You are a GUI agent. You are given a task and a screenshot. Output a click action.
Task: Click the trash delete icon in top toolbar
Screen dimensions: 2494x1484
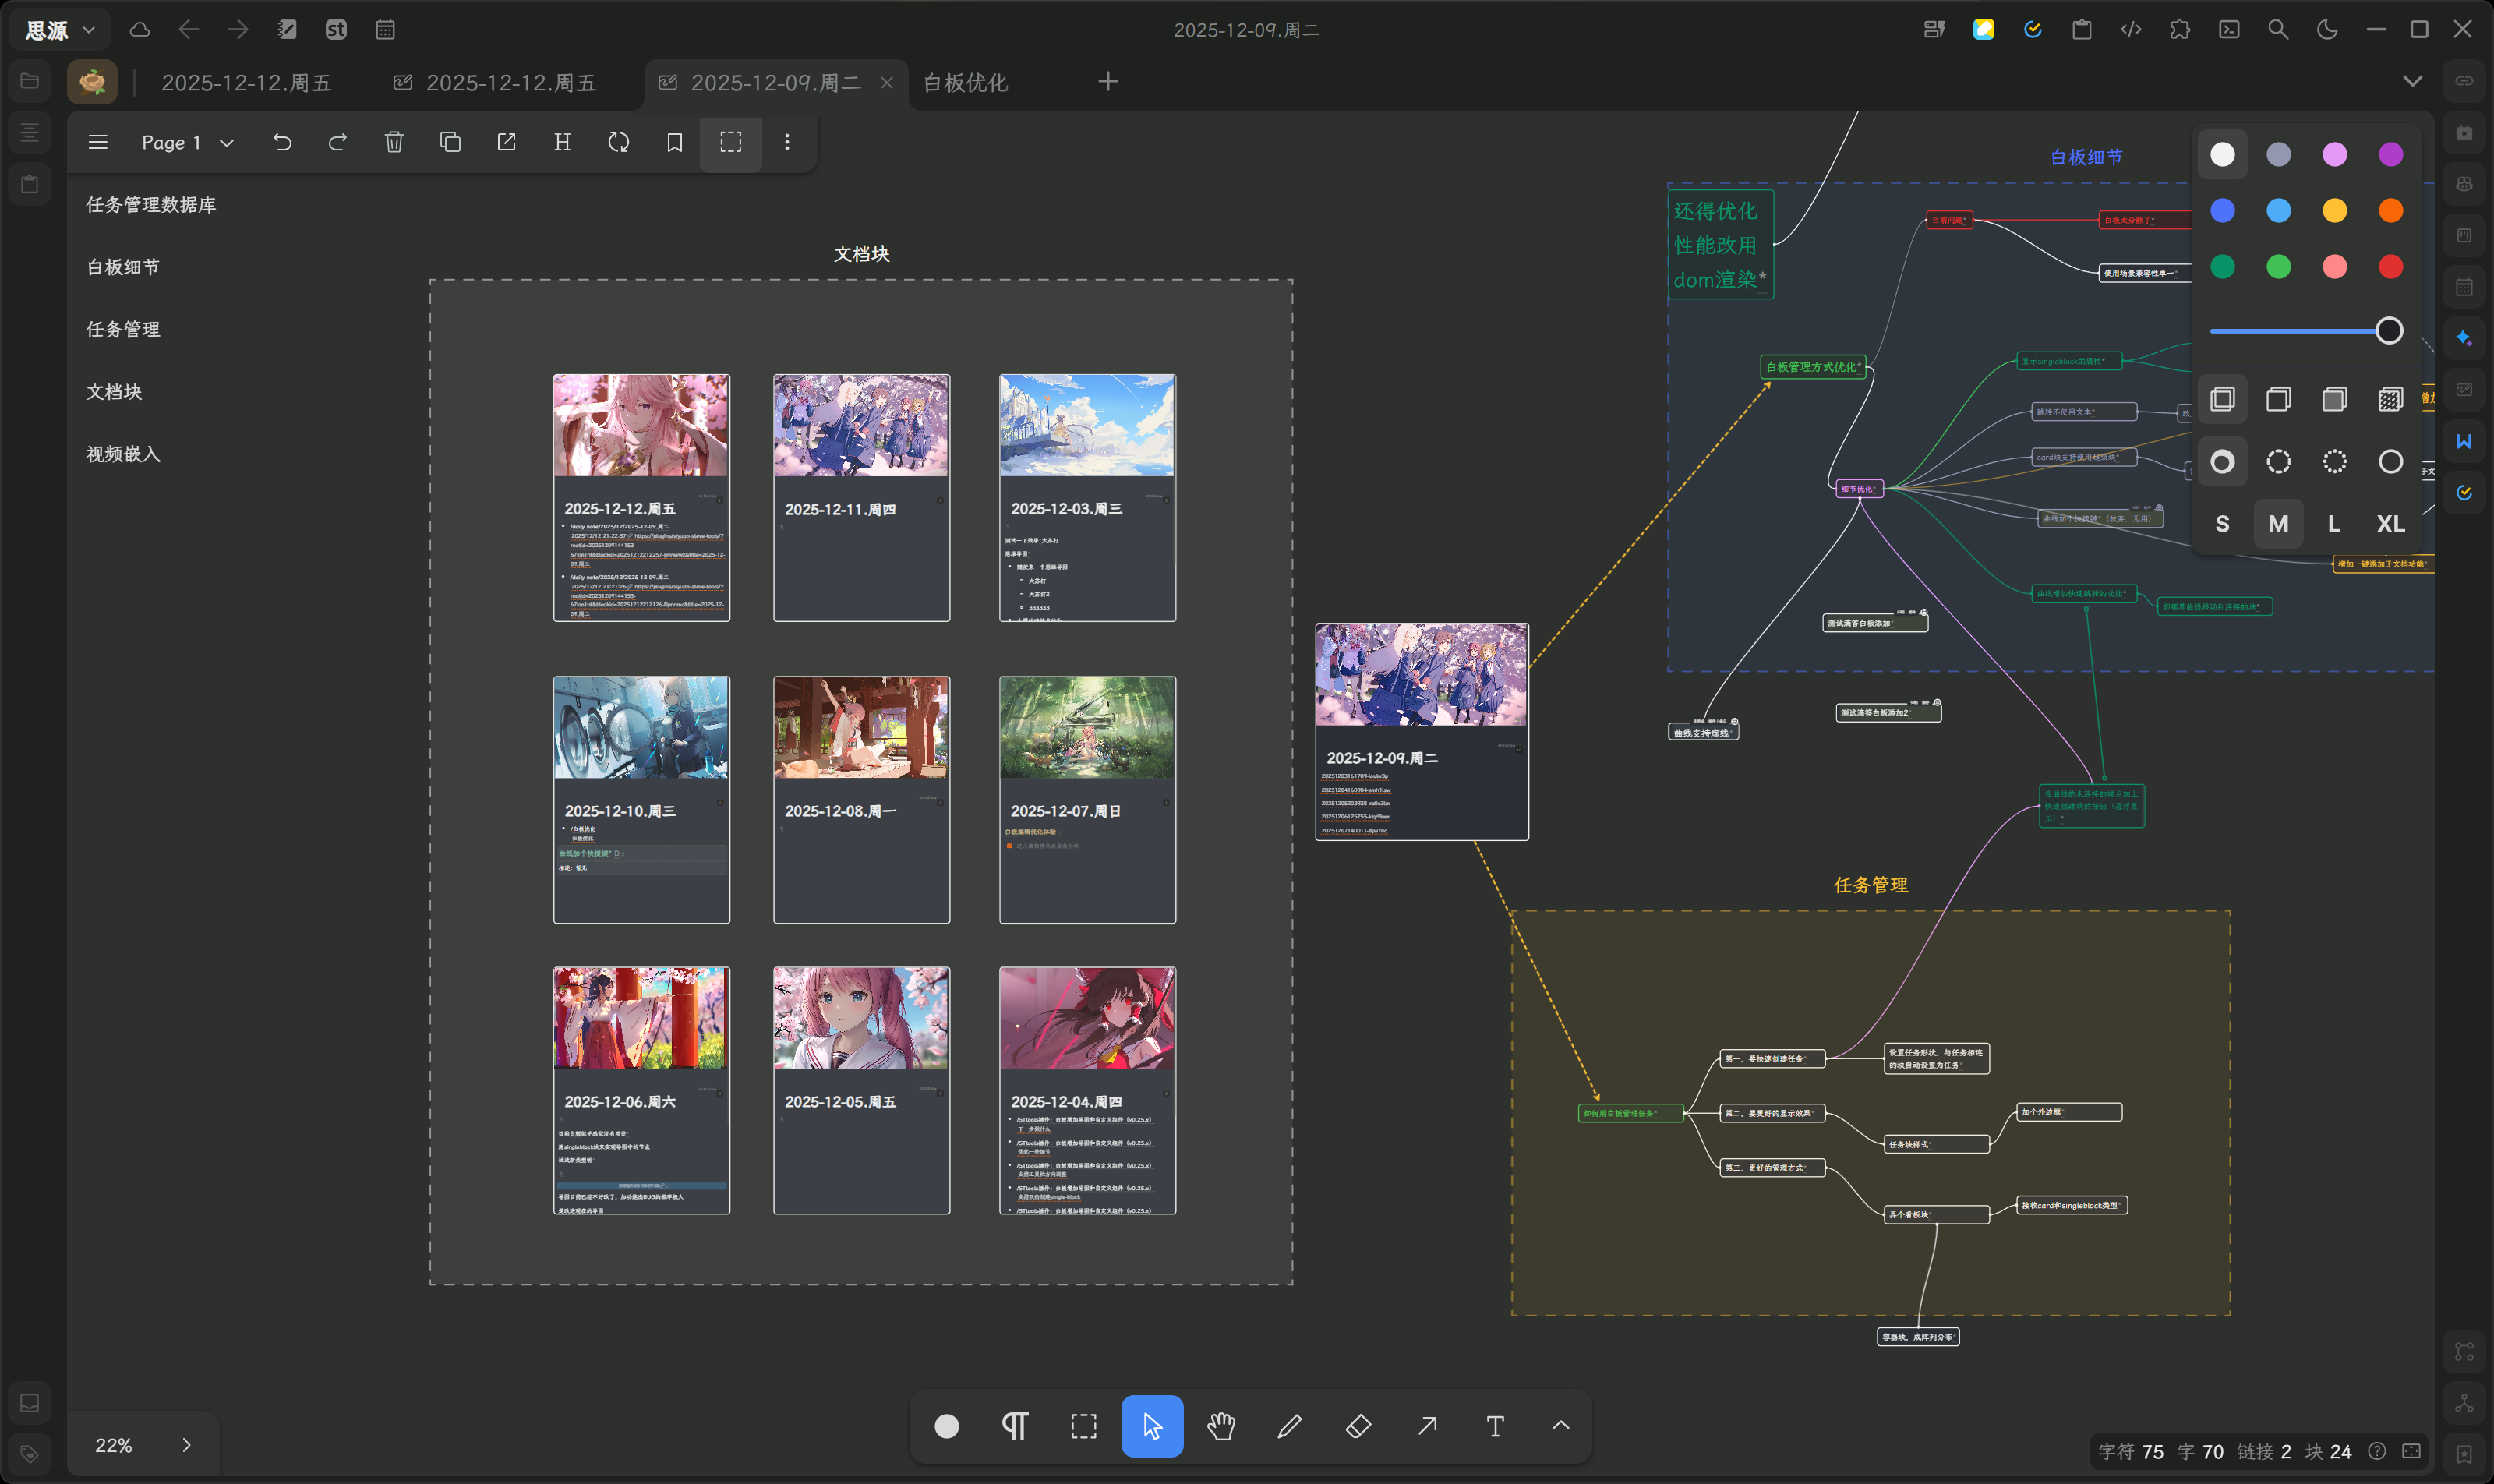[394, 142]
